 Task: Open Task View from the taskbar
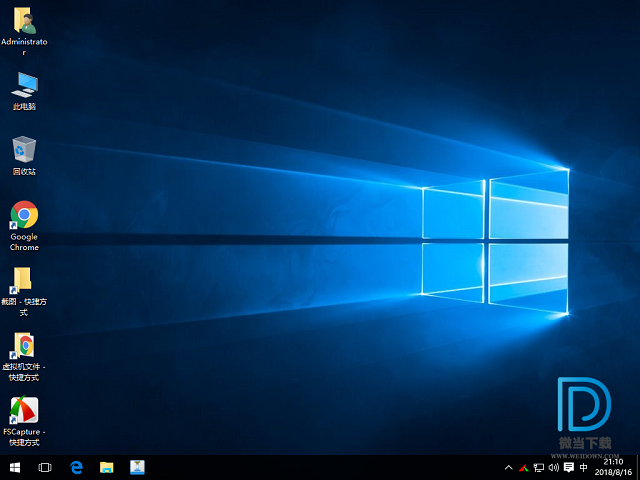click(45, 468)
